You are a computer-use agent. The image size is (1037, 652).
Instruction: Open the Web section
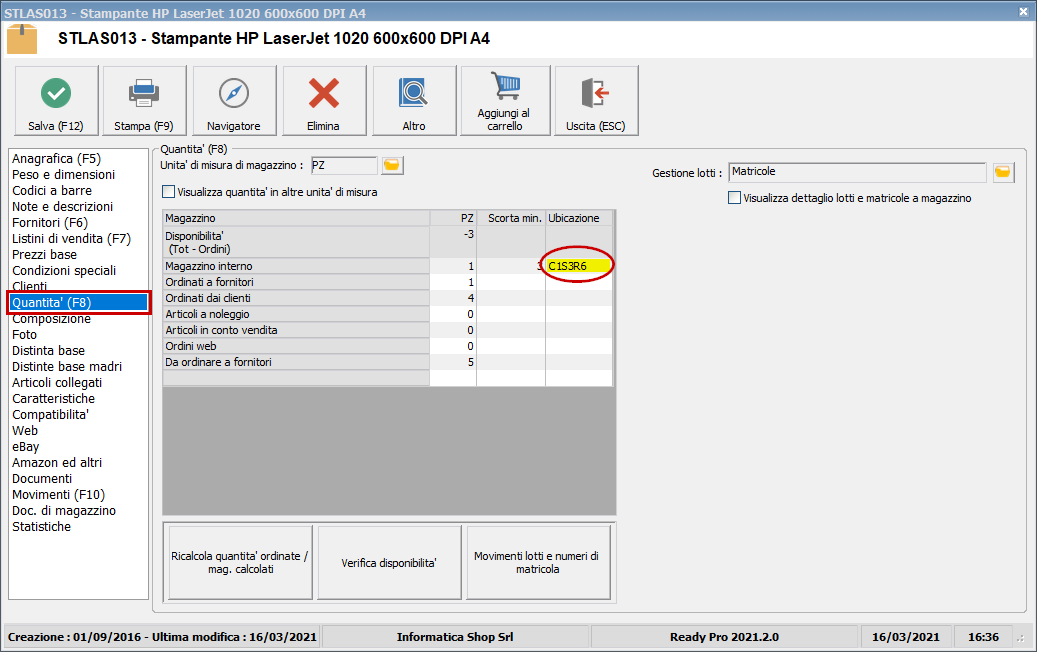coord(25,430)
